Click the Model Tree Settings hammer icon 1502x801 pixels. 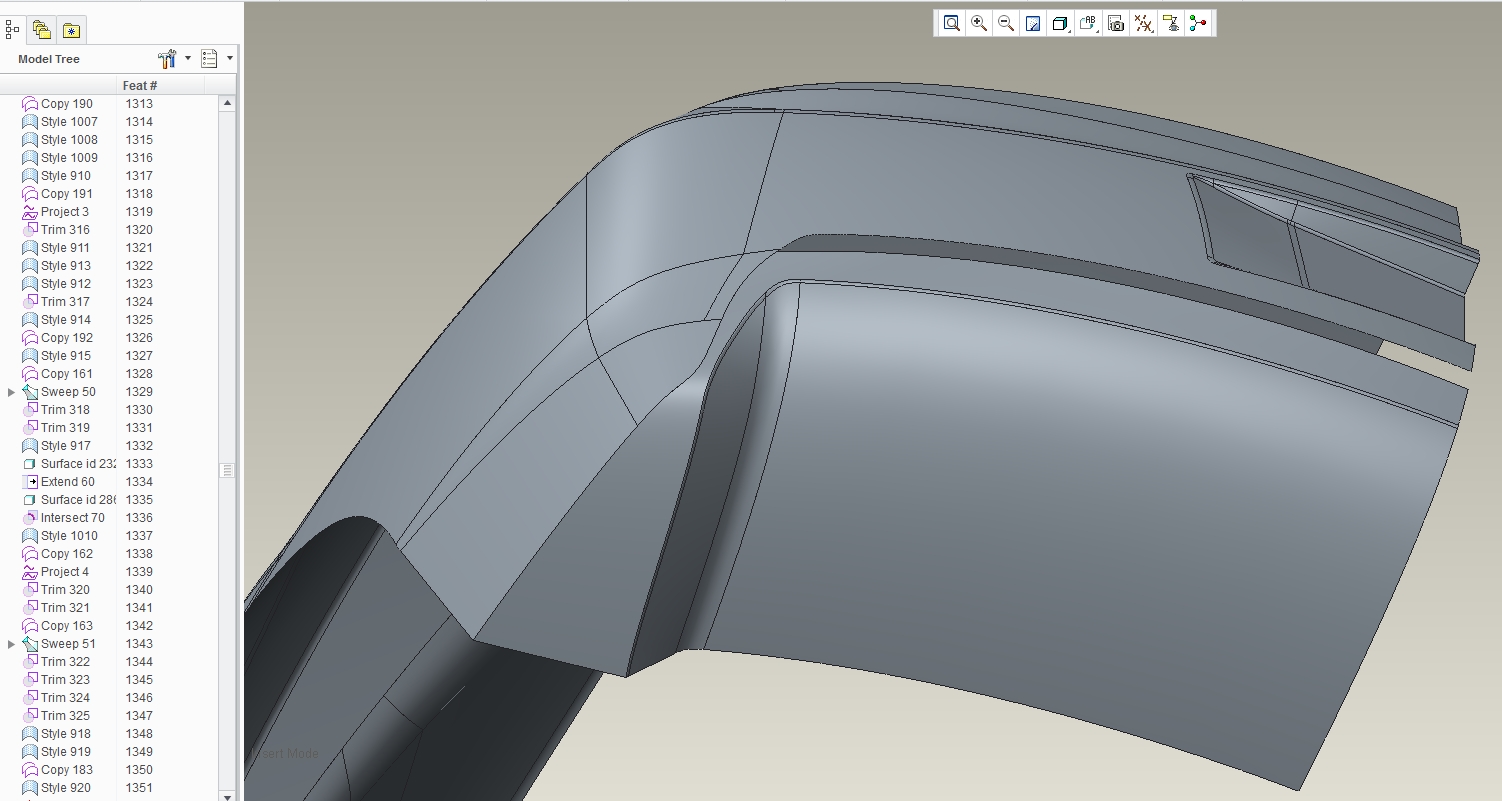point(167,59)
